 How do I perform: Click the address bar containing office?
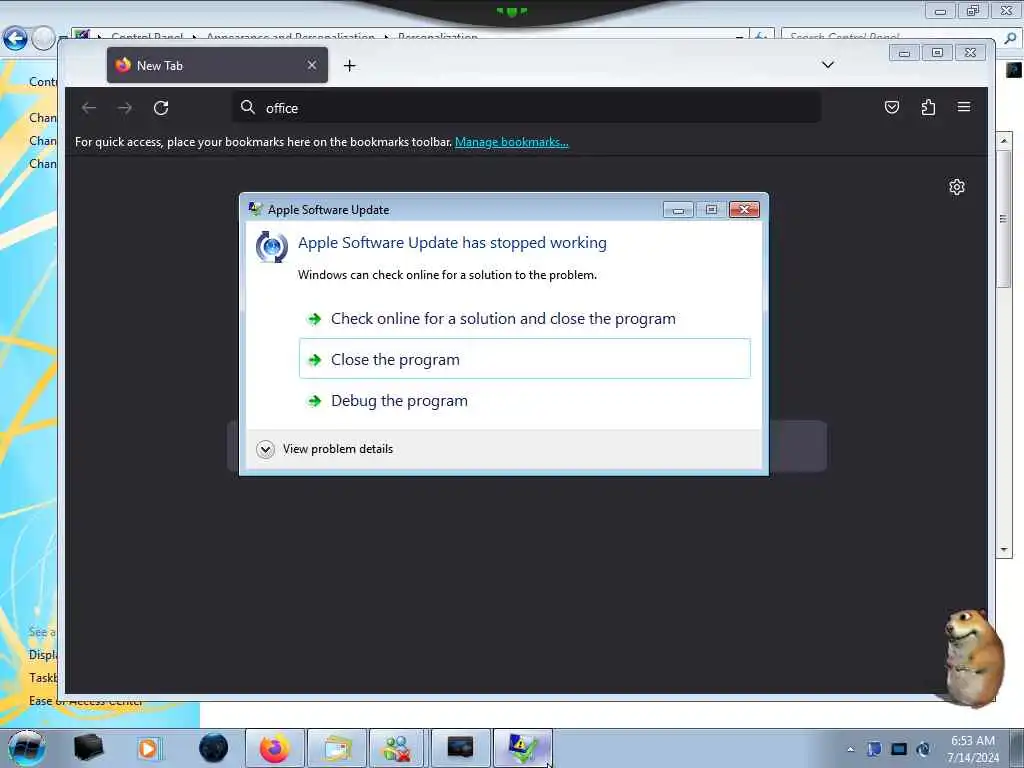coord(526,108)
